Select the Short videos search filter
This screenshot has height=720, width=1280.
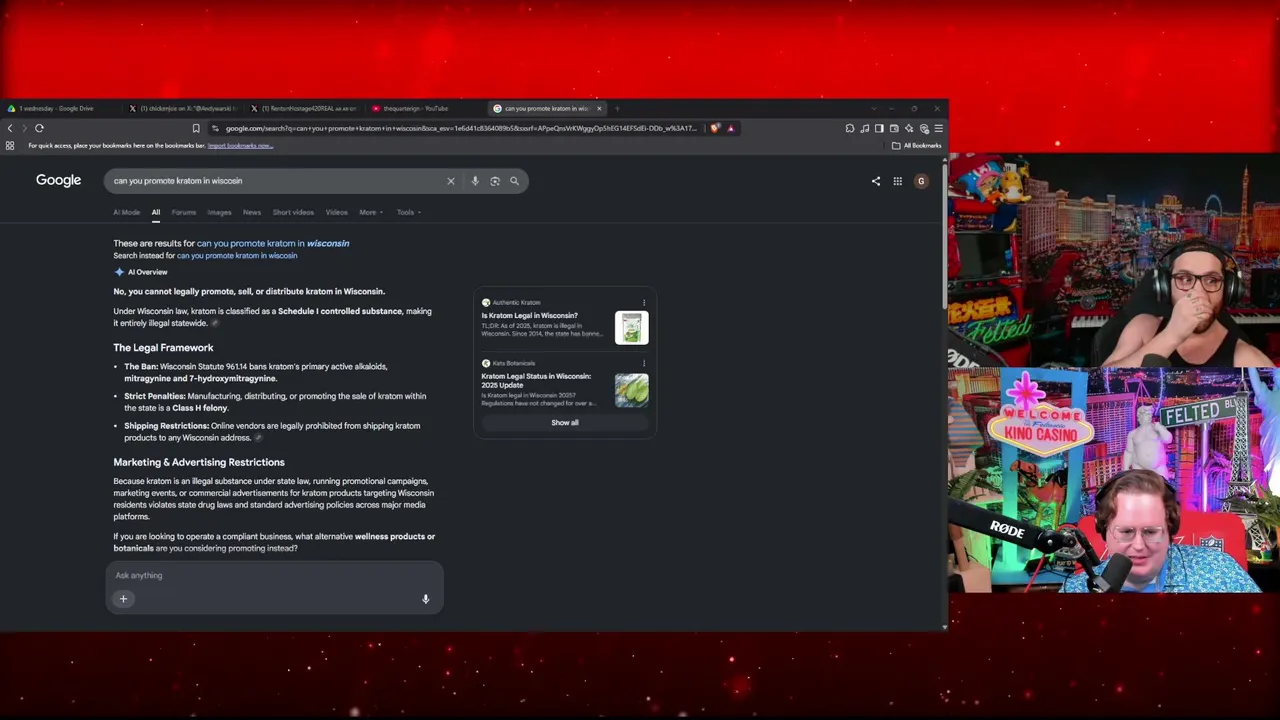[x=293, y=212]
